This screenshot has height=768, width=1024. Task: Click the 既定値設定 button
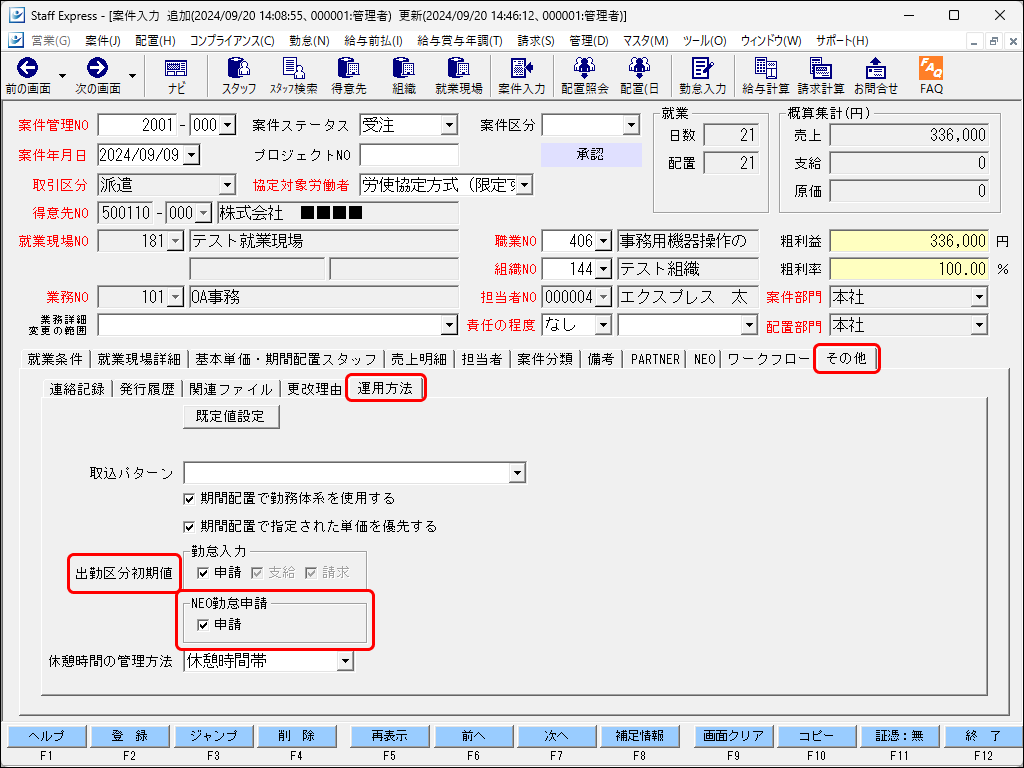(x=231, y=417)
